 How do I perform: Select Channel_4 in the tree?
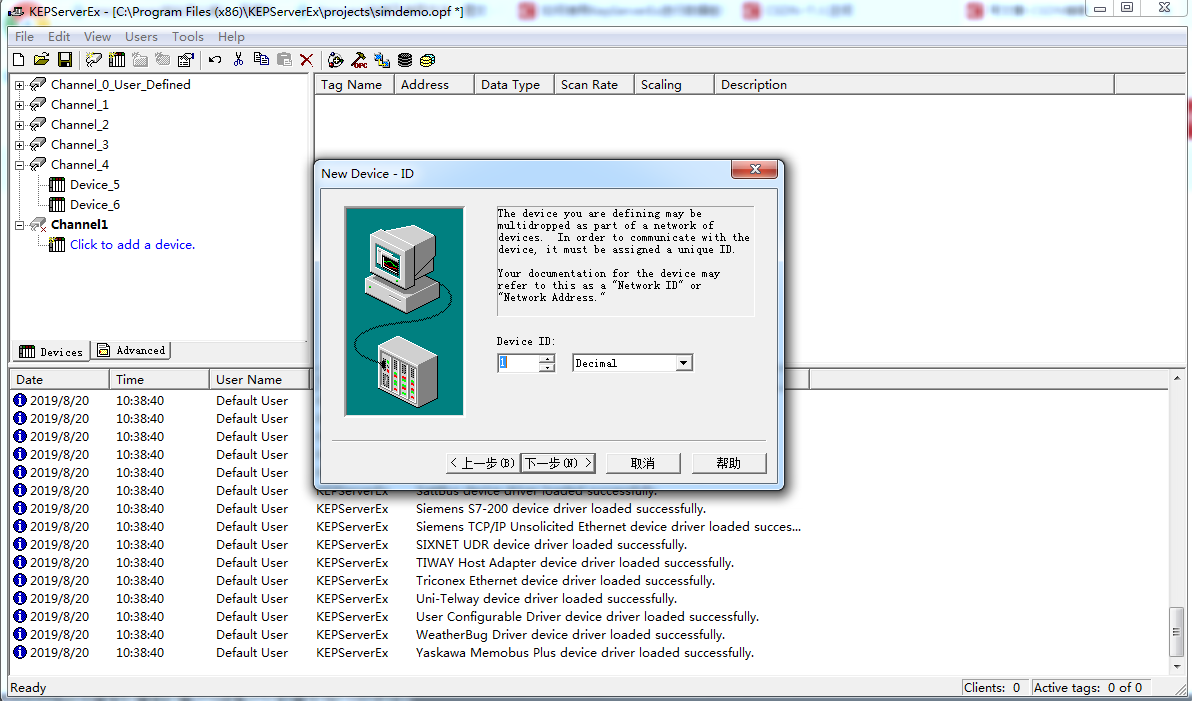pos(80,164)
